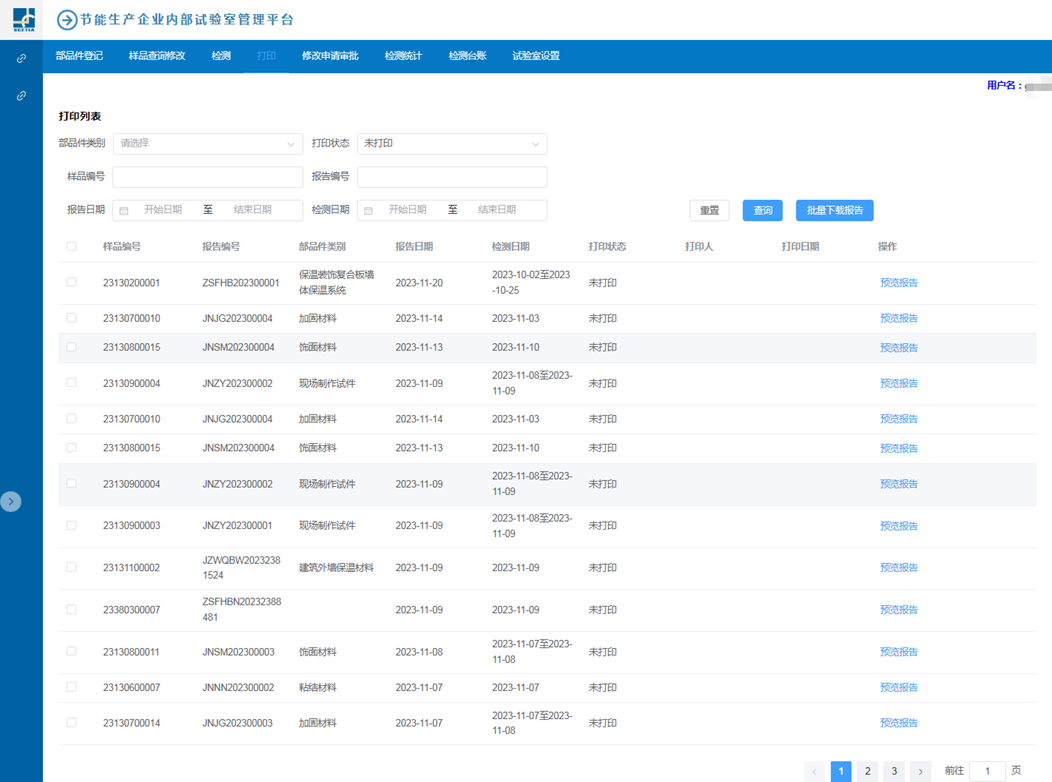Image resolution: width=1052 pixels, height=782 pixels.
Task: Open 预览报告 for sample 23130600007
Action: pos(898,688)
